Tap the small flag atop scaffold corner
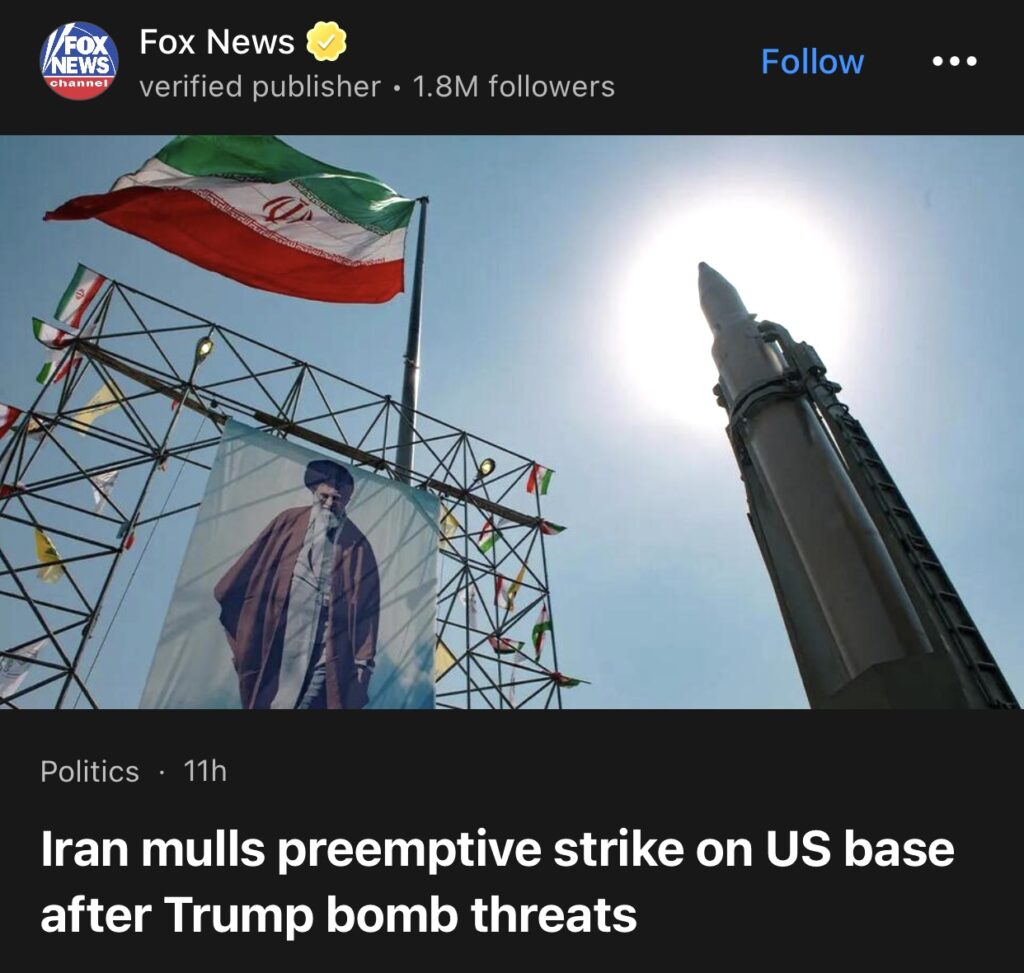 pos(78,295)
